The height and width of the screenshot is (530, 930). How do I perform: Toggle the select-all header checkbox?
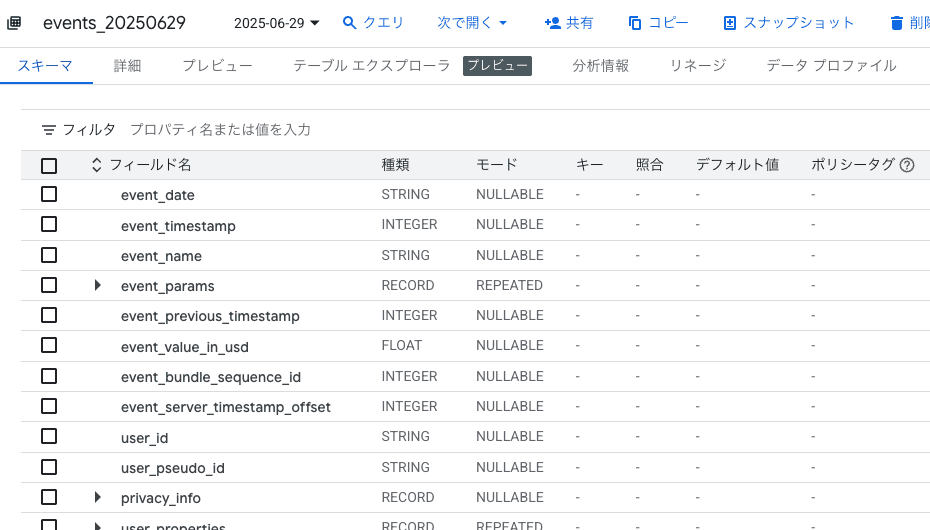(x=49, y=165)
